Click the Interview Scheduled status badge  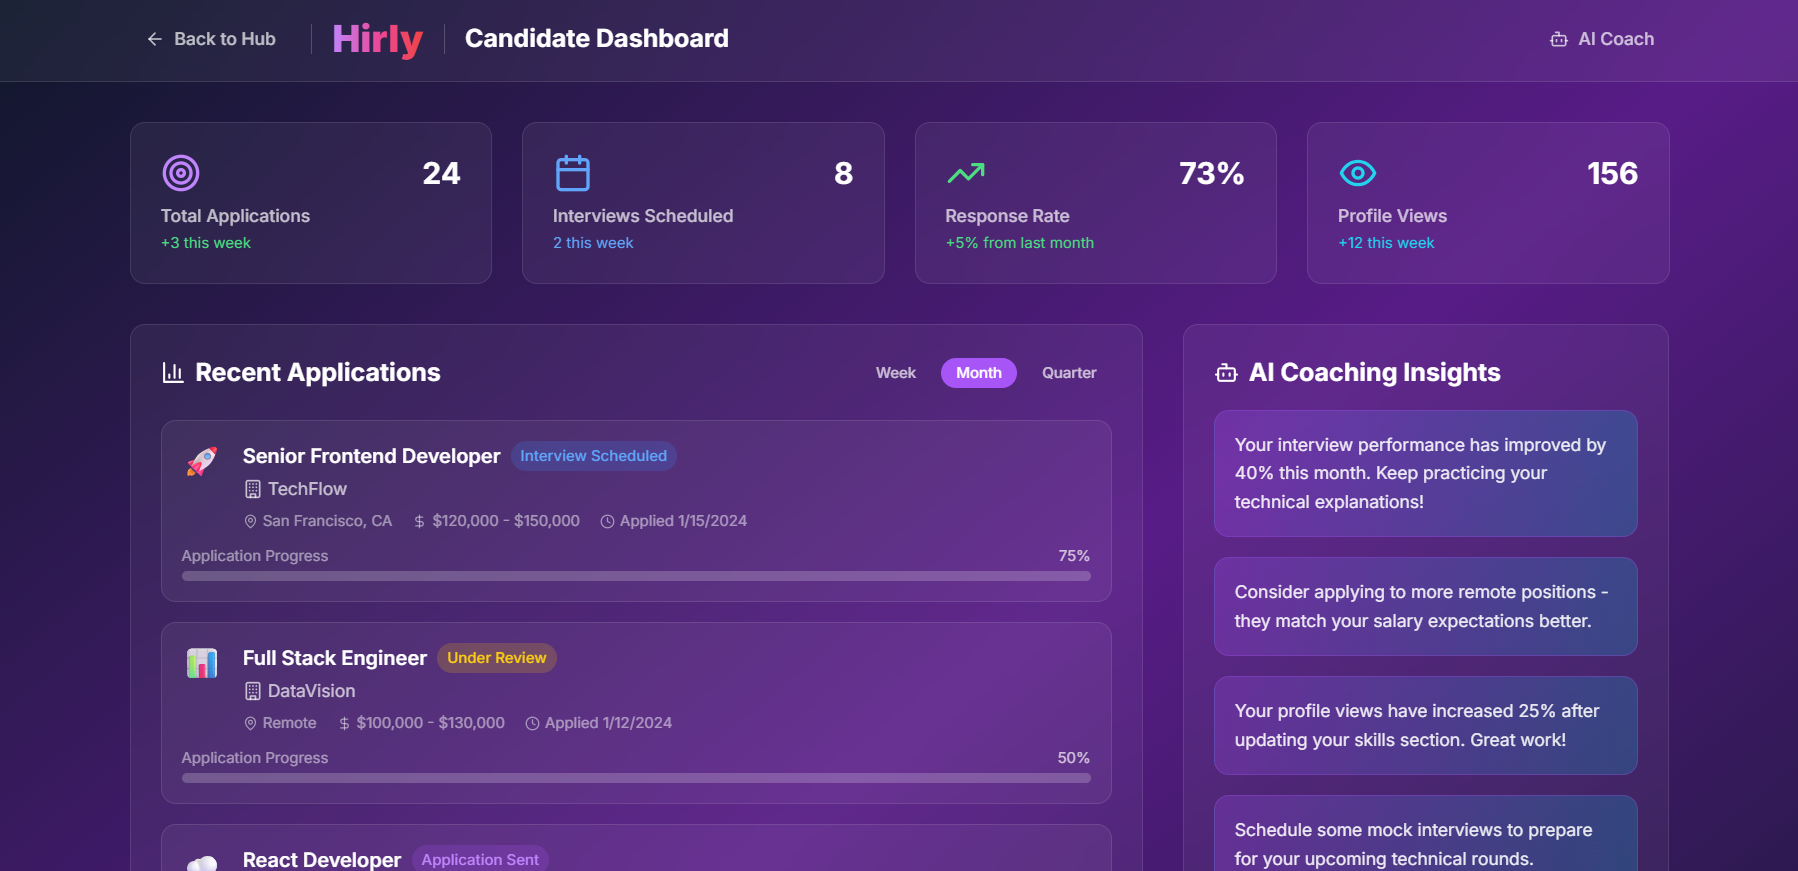coord(593,456)
